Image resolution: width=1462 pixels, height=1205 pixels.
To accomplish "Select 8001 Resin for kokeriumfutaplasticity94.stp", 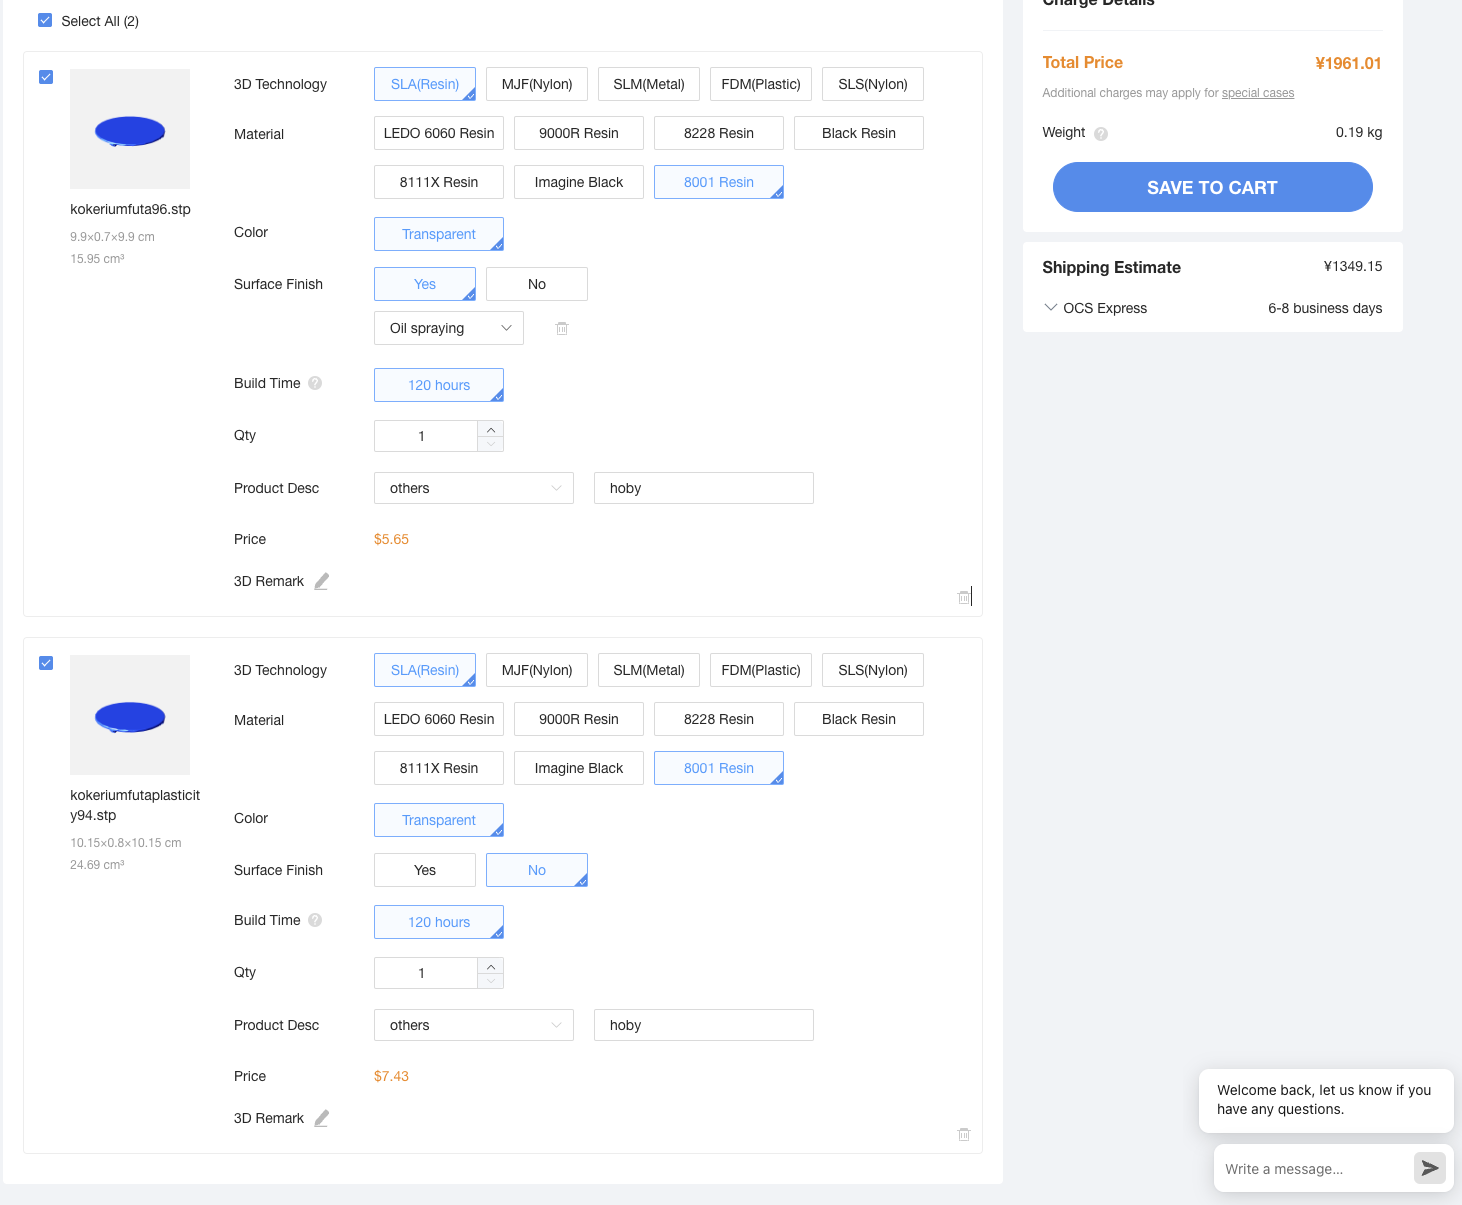I will pos(719,768).
